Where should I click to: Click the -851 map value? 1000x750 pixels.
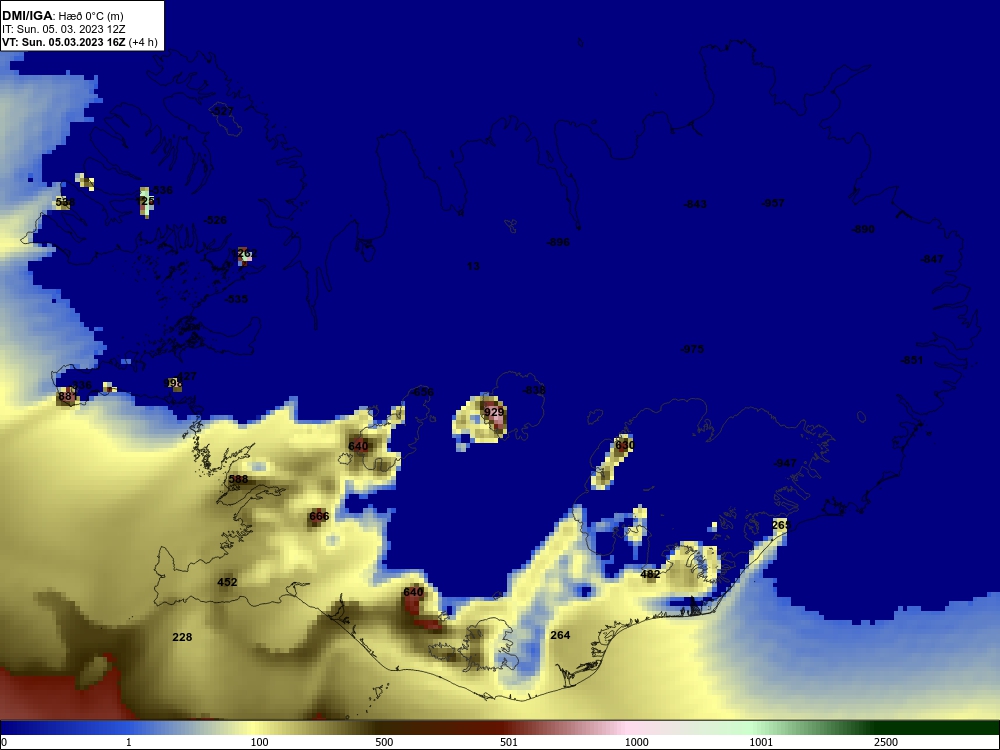912,360
